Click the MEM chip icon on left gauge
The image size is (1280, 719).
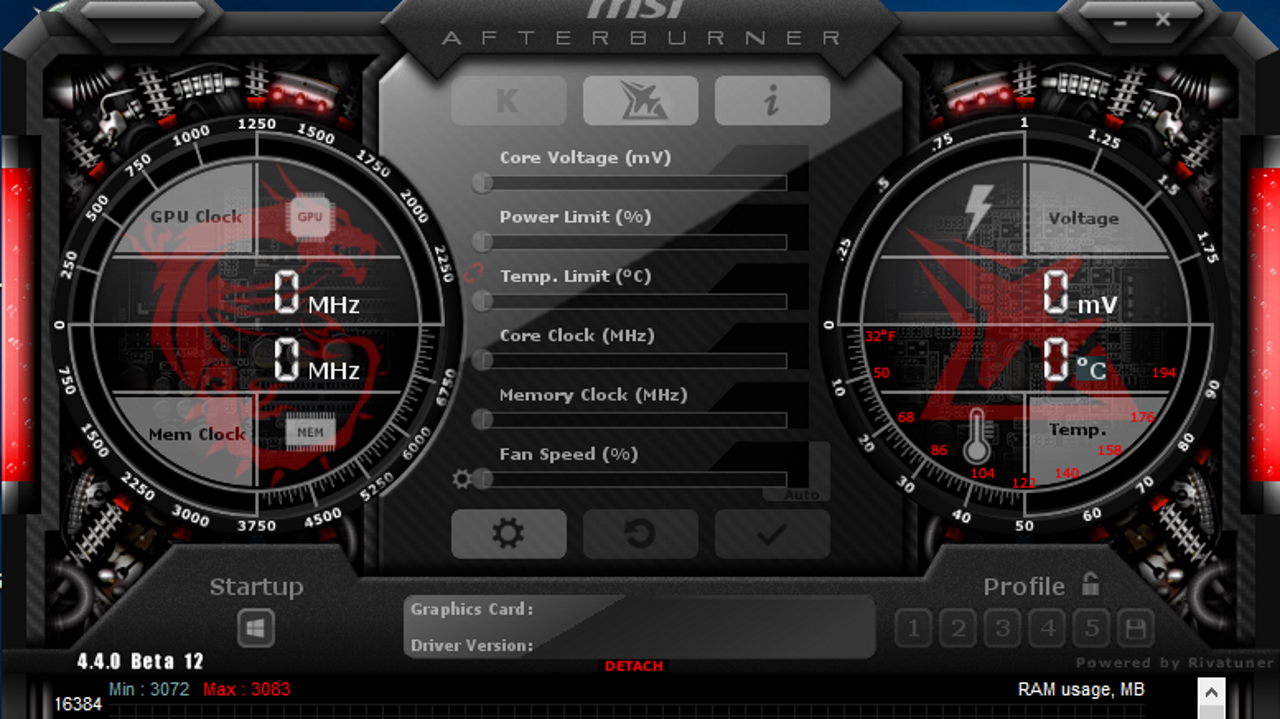310,432
